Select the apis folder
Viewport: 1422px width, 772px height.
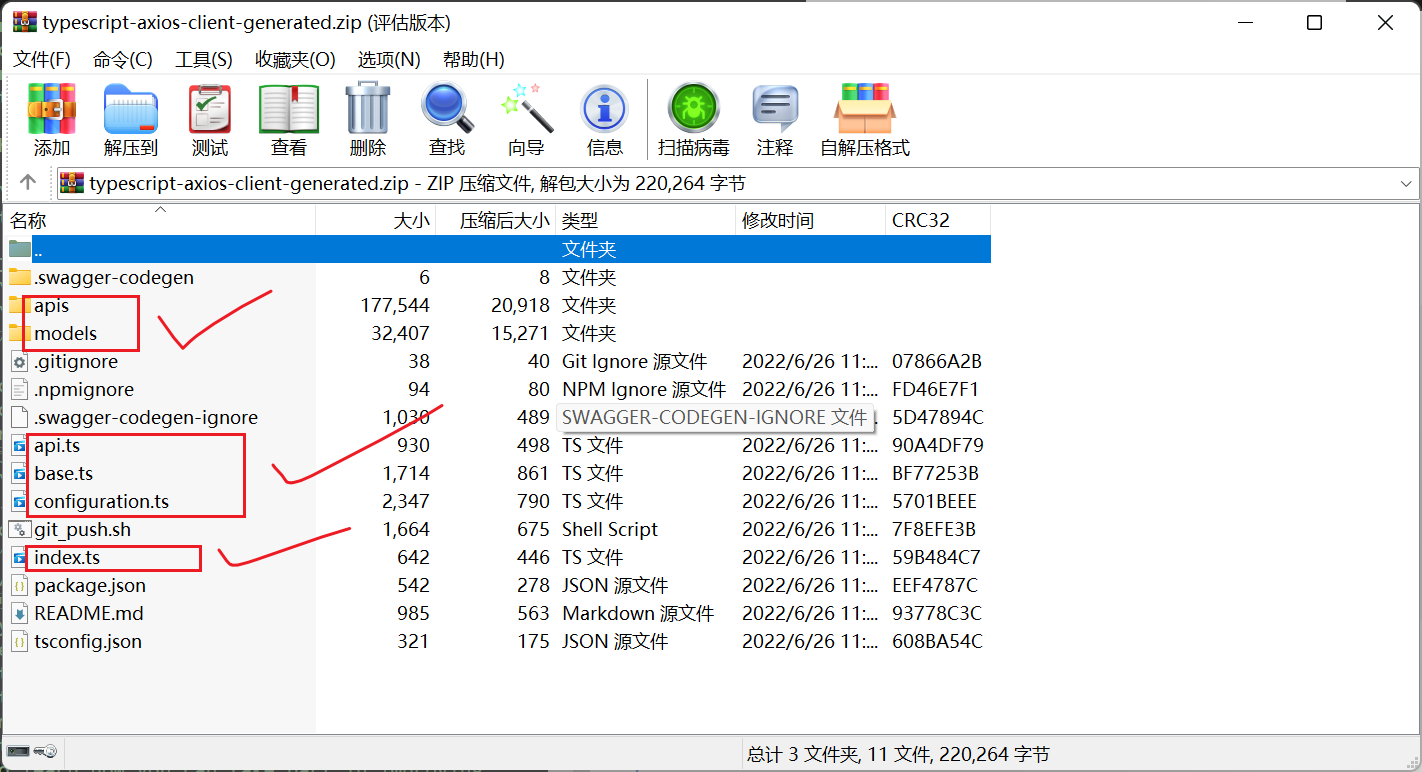51,306
